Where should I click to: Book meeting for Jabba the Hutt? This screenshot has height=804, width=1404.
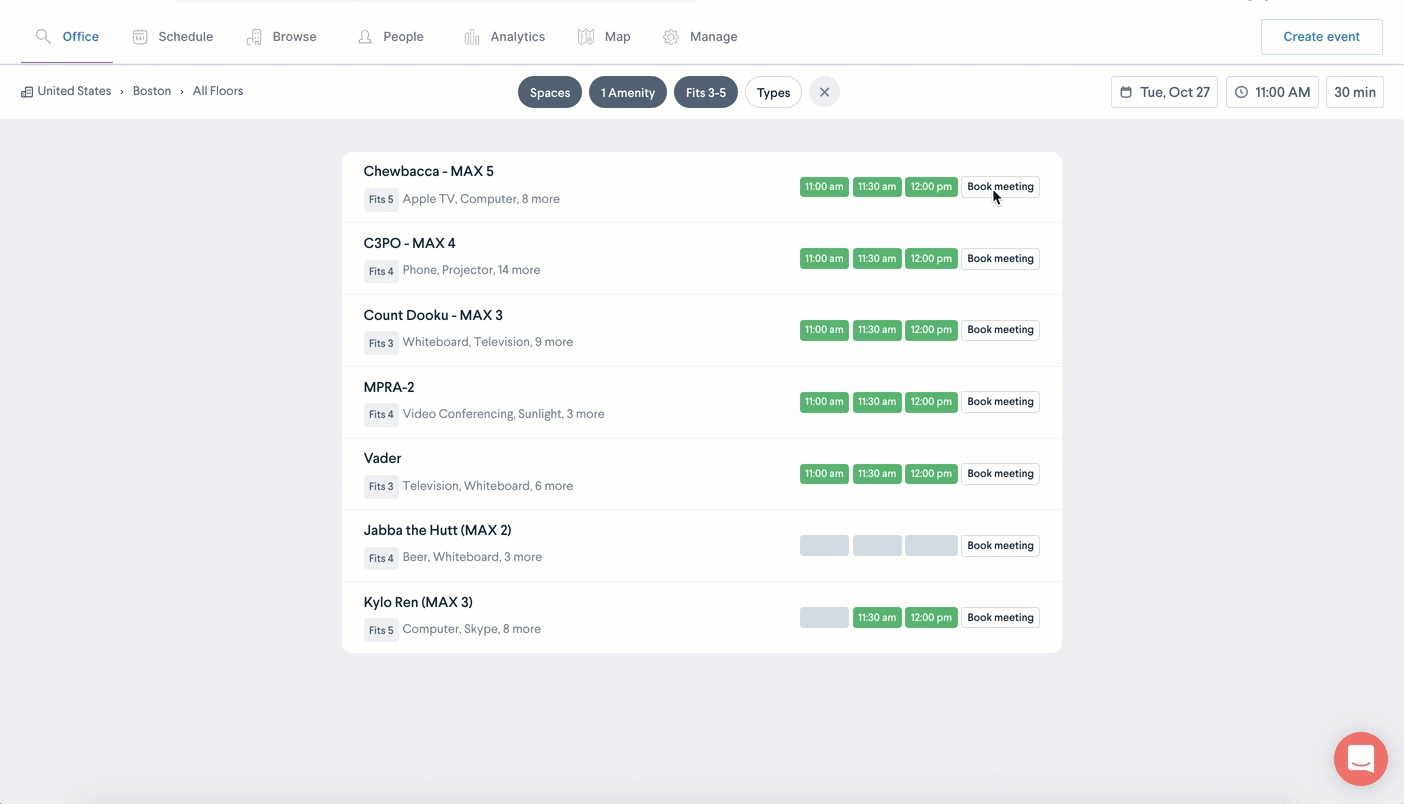click(x=1000, y=546)
